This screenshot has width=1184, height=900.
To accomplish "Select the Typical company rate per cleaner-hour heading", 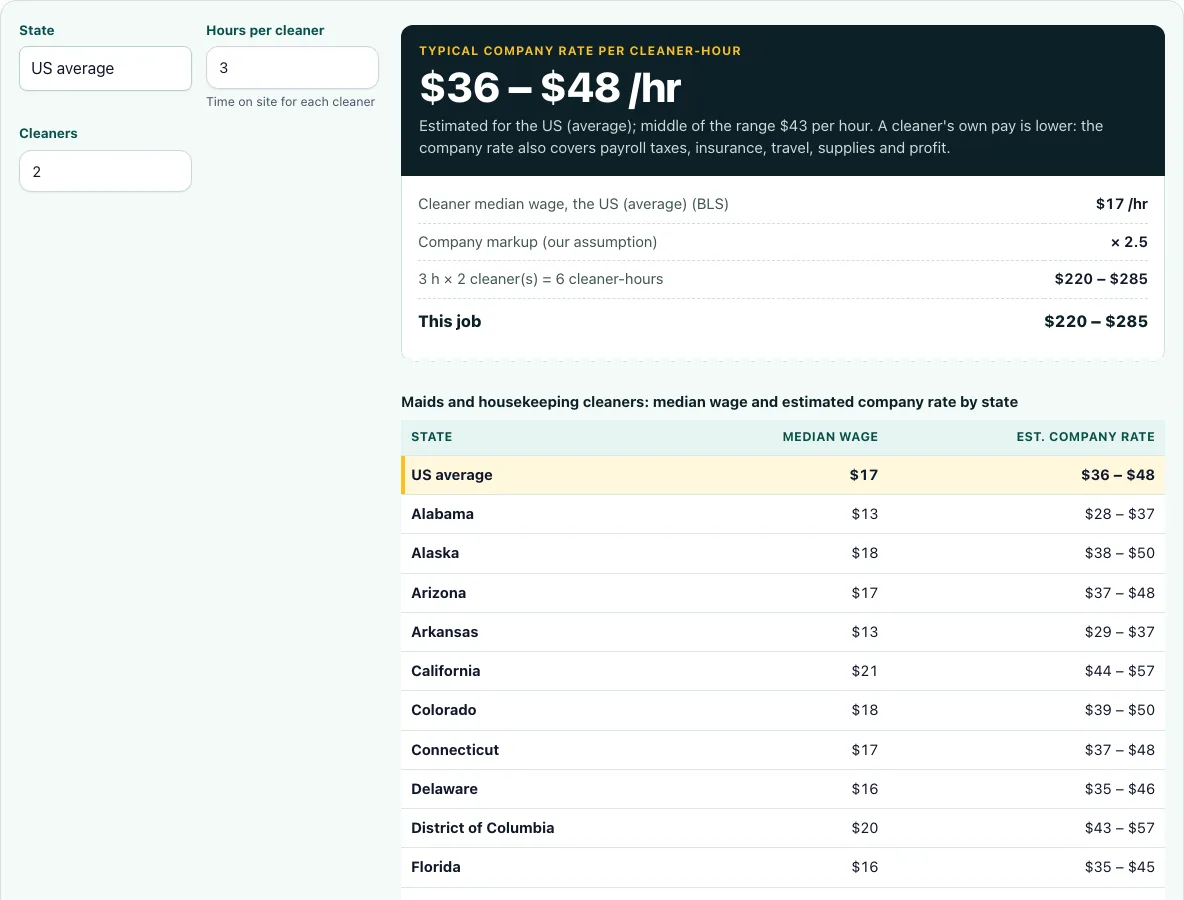I will click(580, 51).
